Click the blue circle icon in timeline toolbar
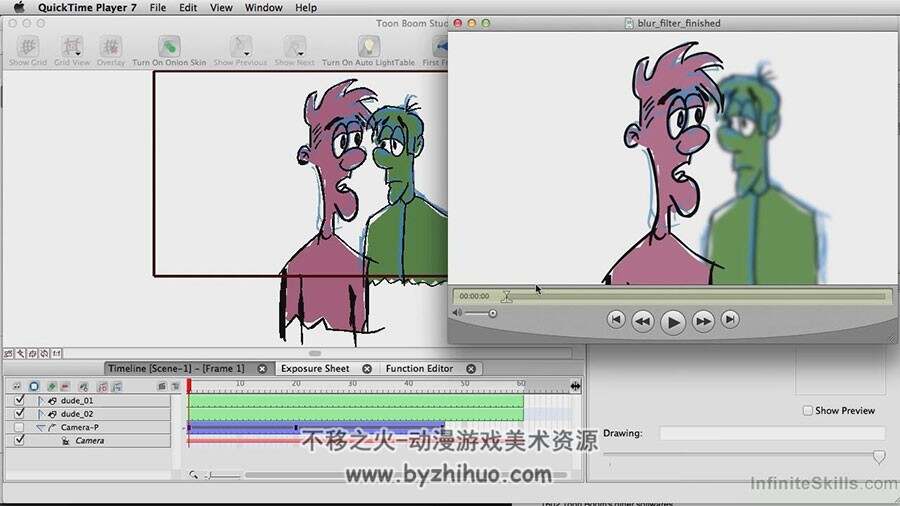900x506 pixels. [34, 386]
